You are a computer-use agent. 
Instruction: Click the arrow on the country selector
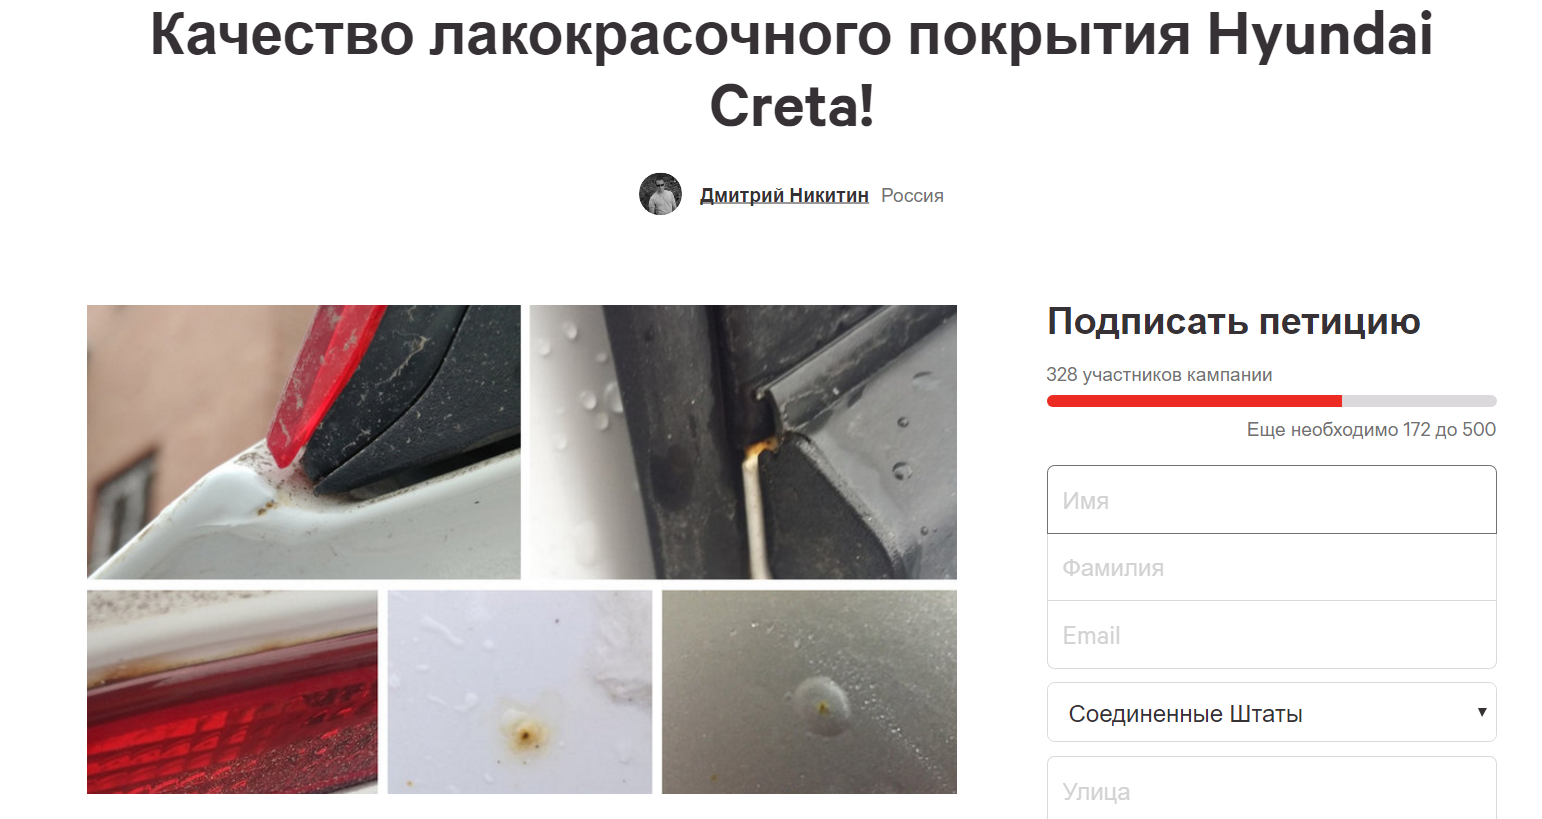(1482, 712)
